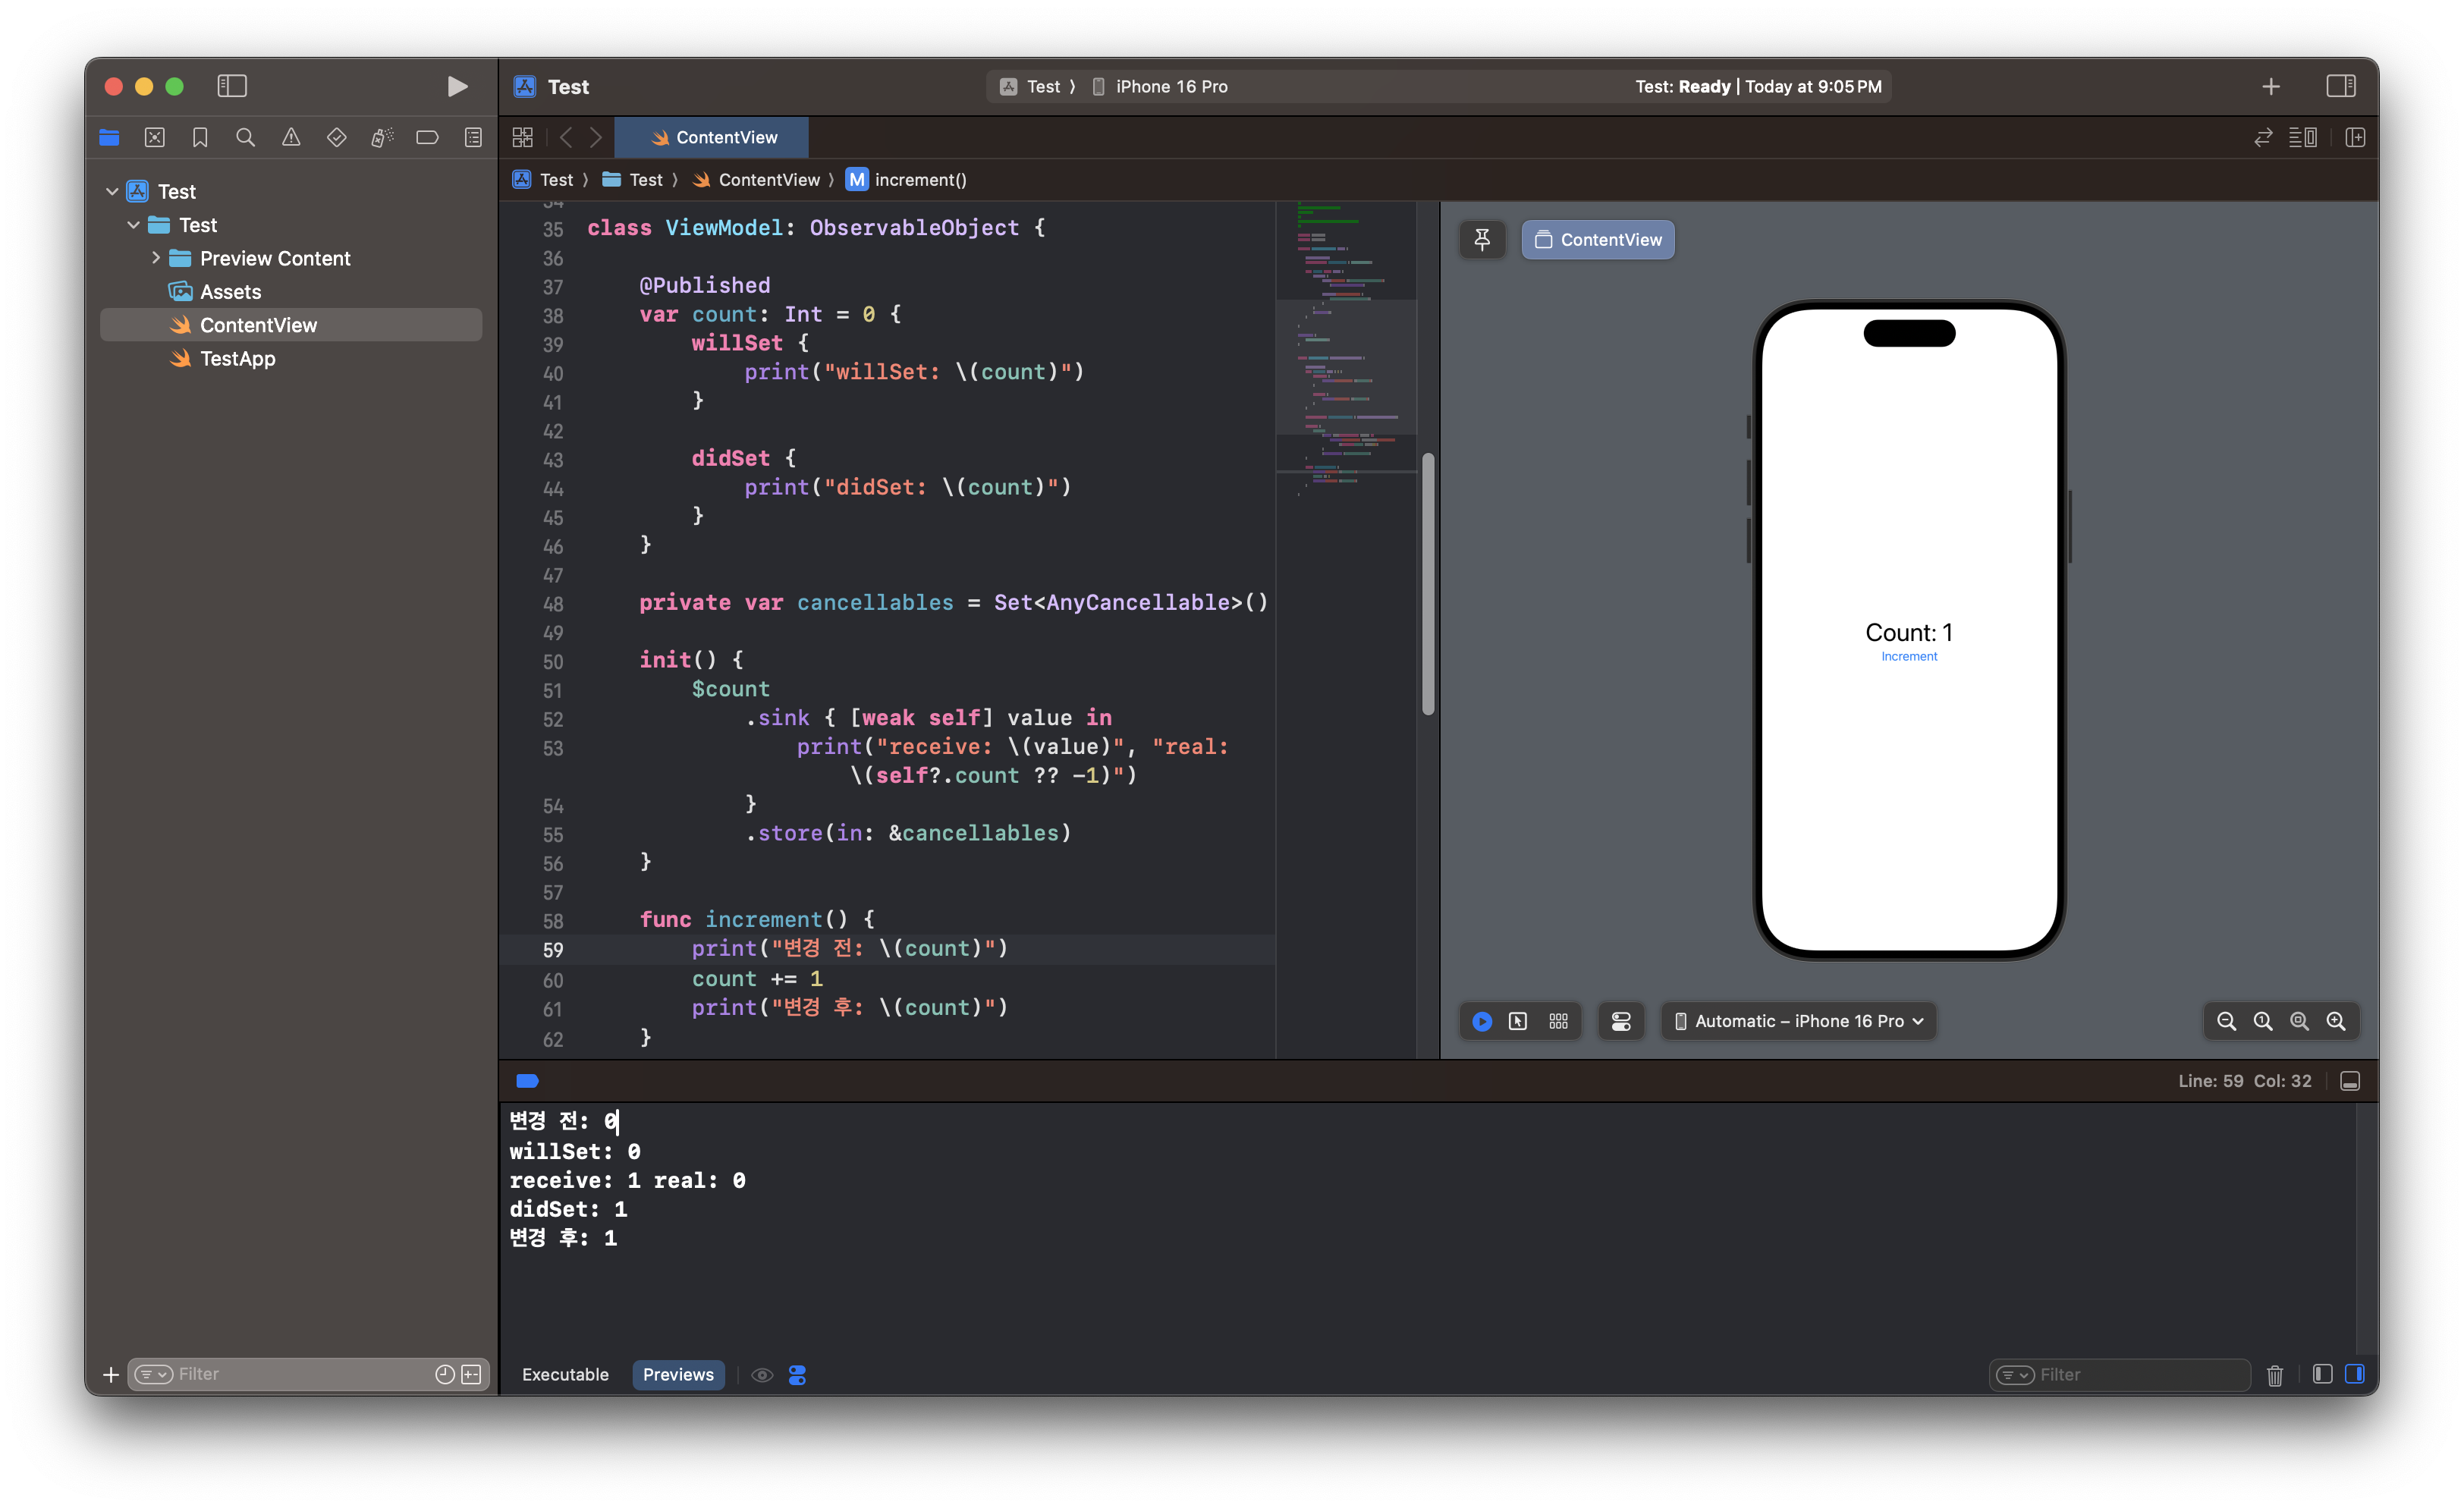Switch to the Executable console tab

(x=565, y=1375)
